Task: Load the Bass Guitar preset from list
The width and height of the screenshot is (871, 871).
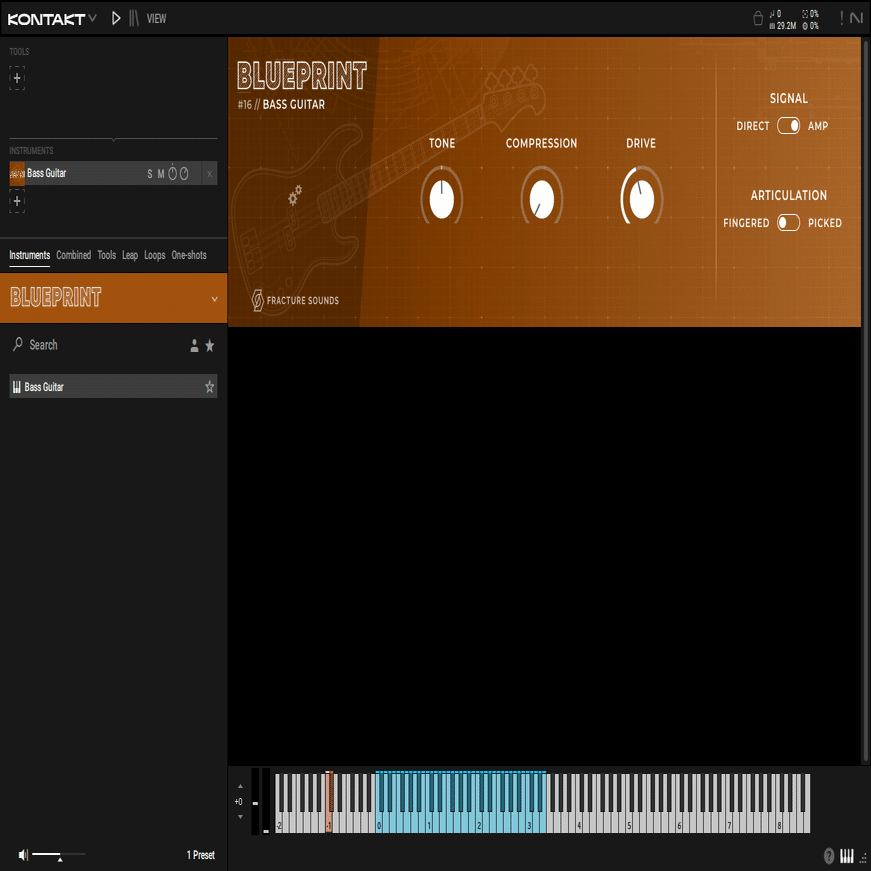Action: (x=113, y=387)
